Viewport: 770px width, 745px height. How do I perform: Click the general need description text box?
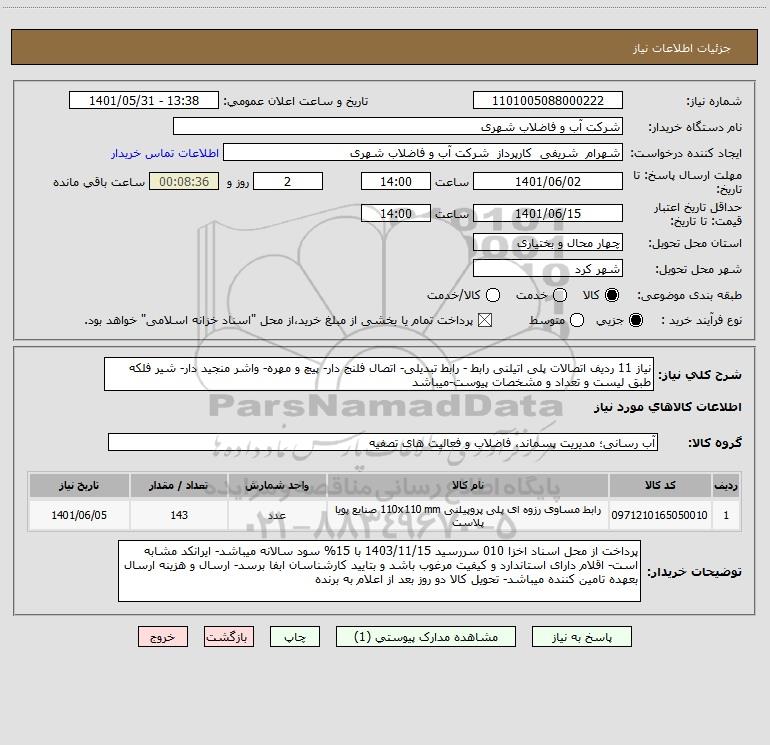379,375
